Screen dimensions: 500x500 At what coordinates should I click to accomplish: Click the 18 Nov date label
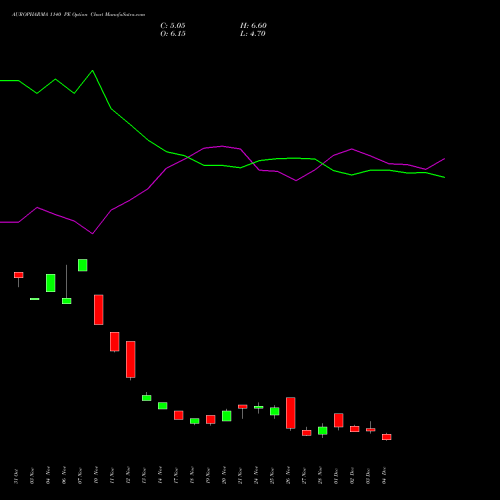click(192, 476)
